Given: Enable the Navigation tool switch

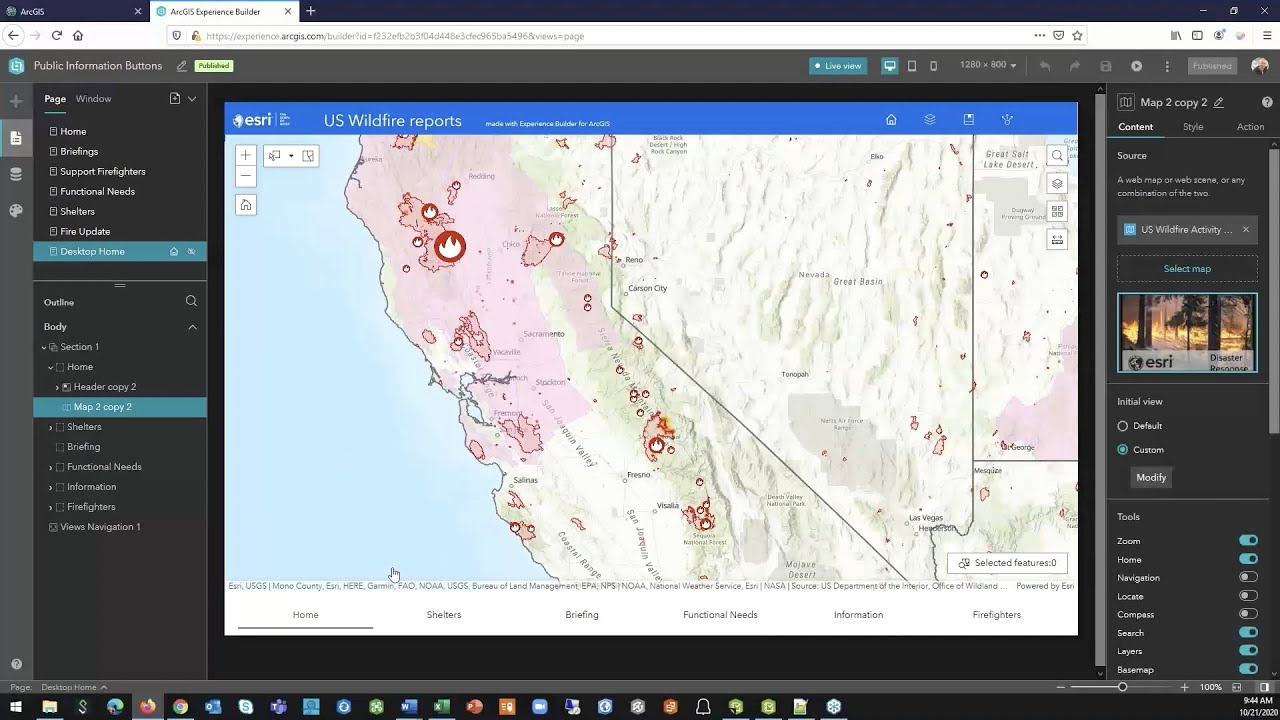Looking at the screenshot, I should (1248, 577).
